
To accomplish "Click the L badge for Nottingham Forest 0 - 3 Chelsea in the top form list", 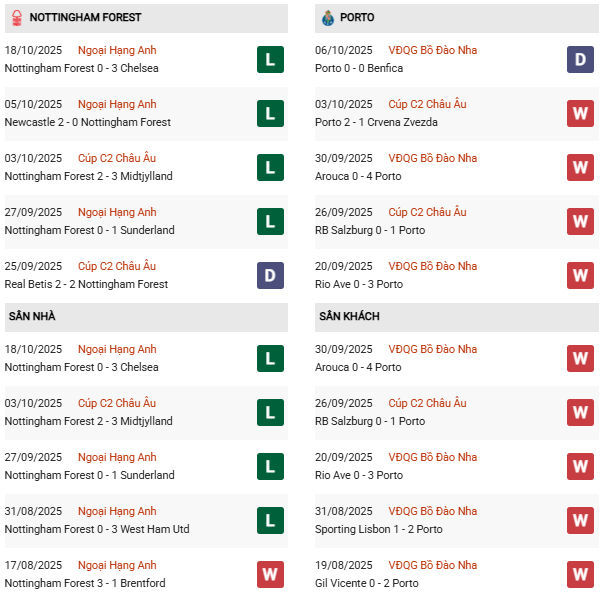I will pyautogui.click(x=270, y=59).
